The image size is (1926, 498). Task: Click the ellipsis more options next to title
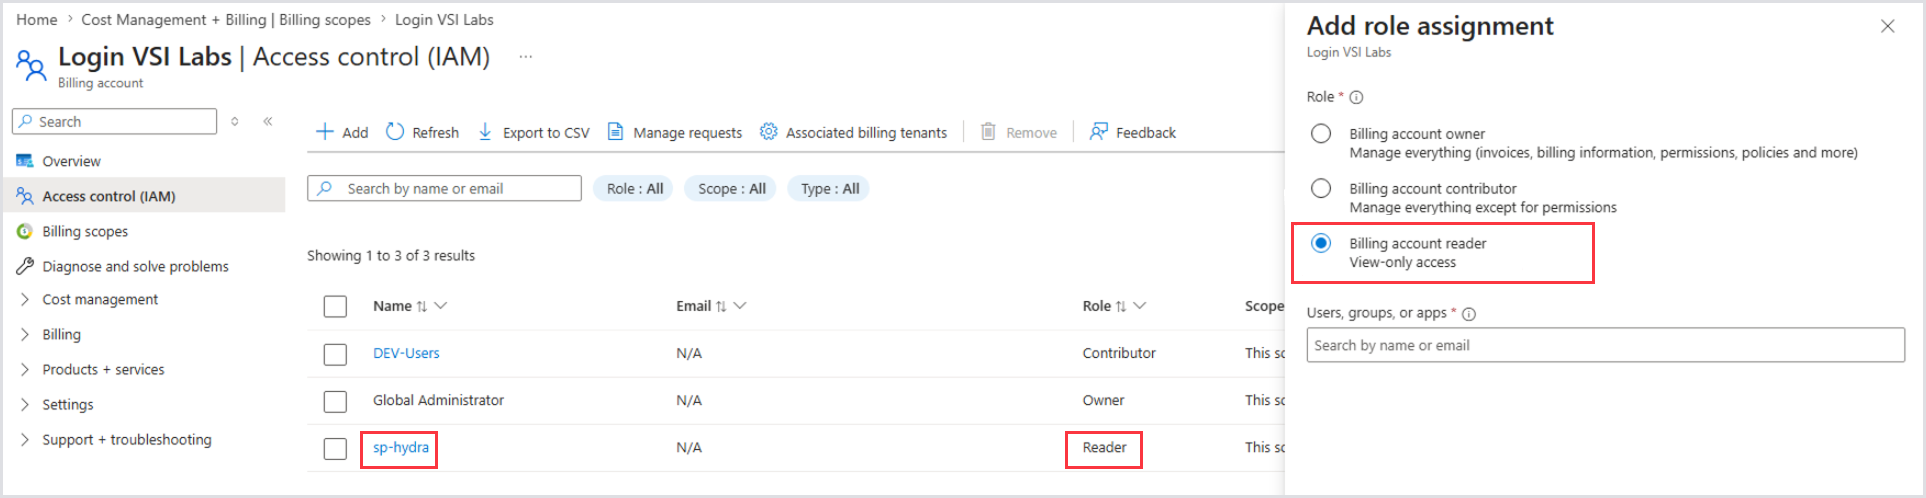click(x=526, y=57)
